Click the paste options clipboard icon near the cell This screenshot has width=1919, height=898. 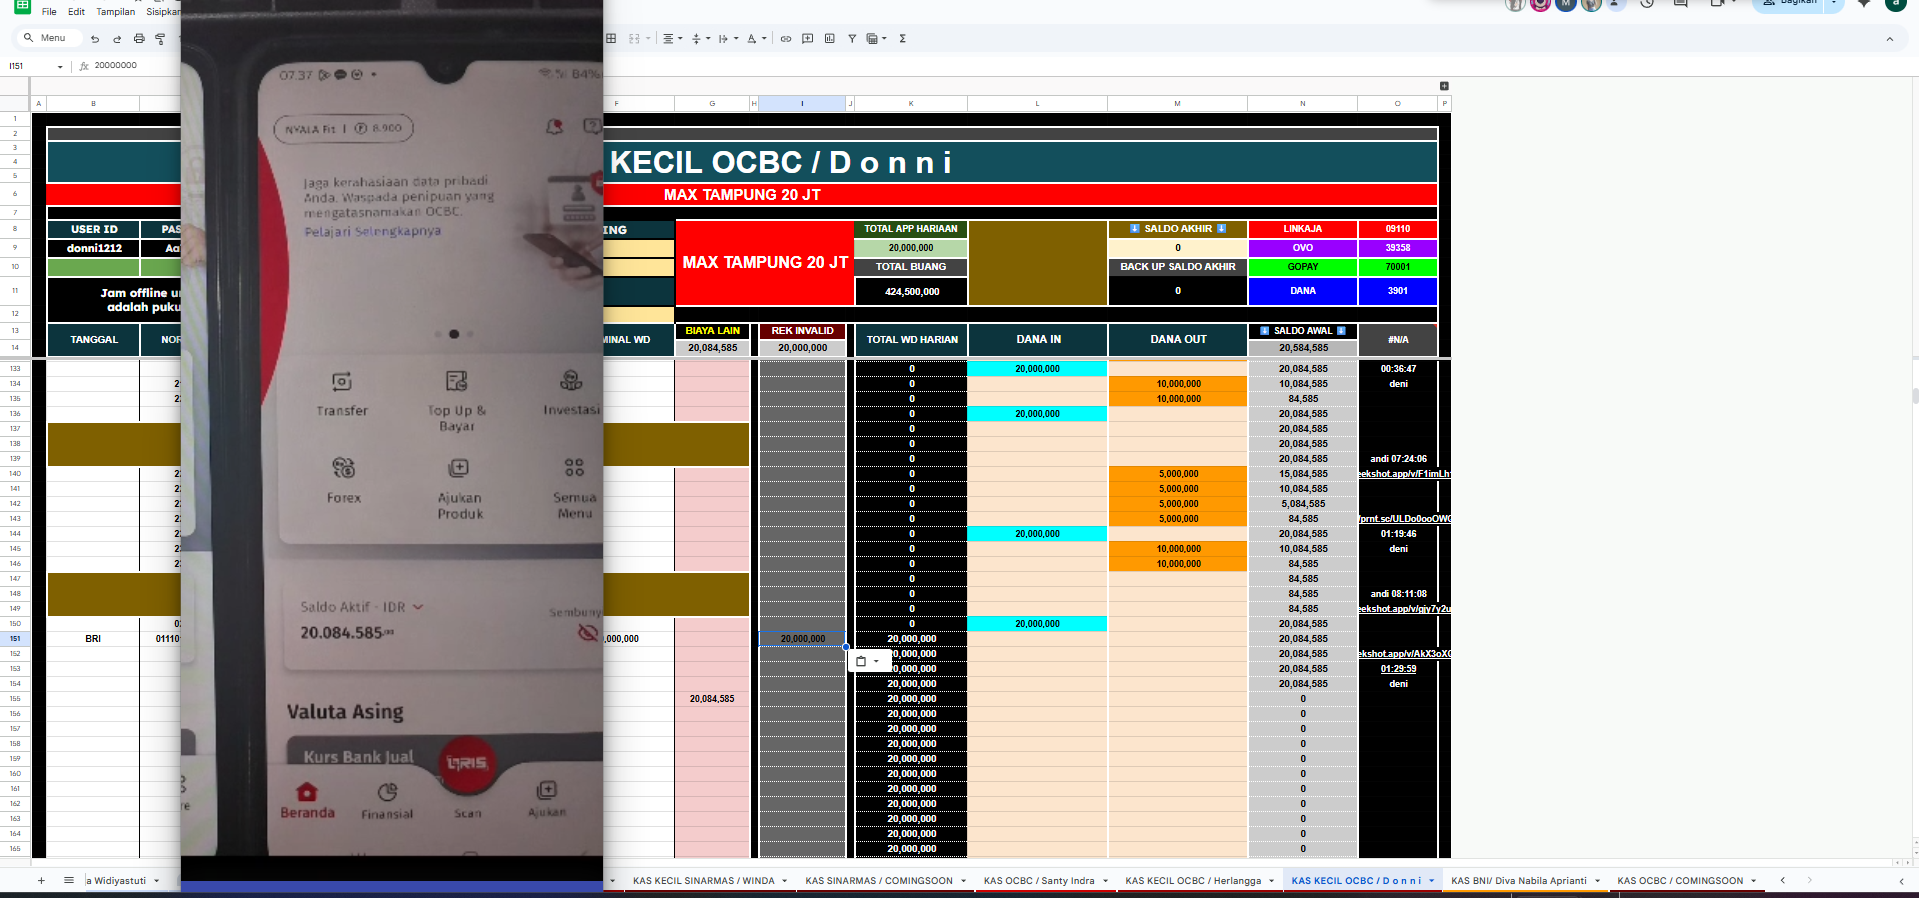pyautogui.click(x=861, y=662)
